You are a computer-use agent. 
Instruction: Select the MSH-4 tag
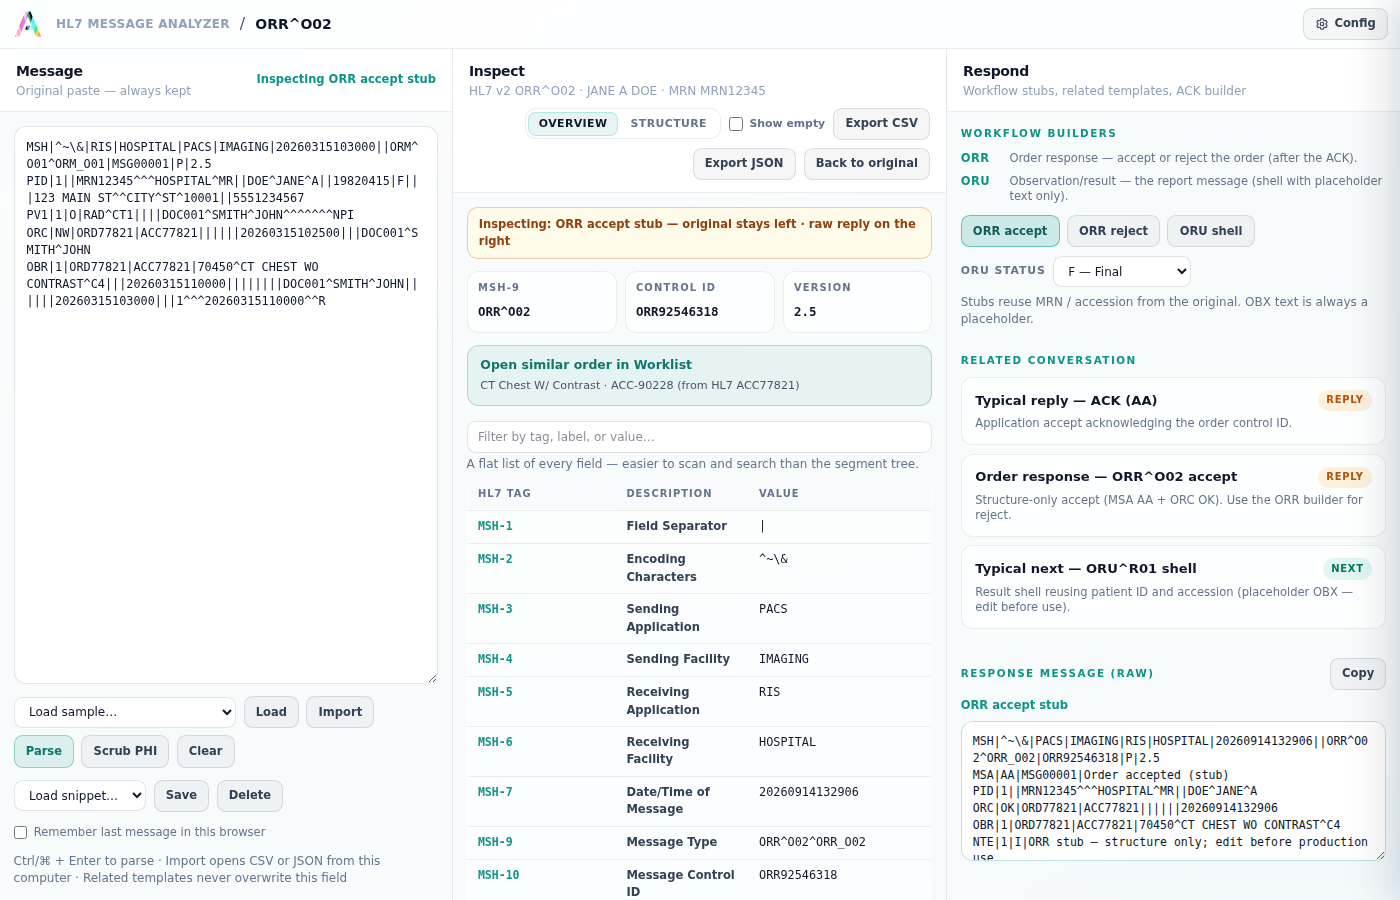pos(495,659)
